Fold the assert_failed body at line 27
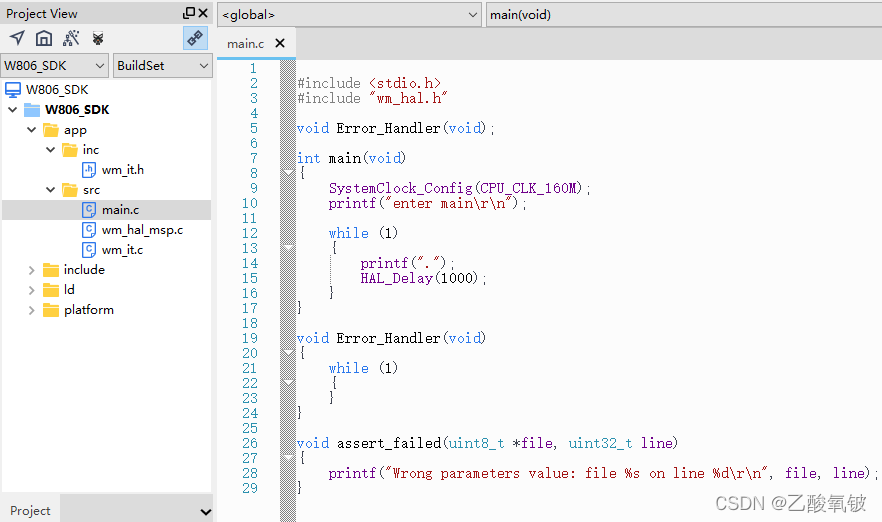The image size is (882, 522). 289,457
